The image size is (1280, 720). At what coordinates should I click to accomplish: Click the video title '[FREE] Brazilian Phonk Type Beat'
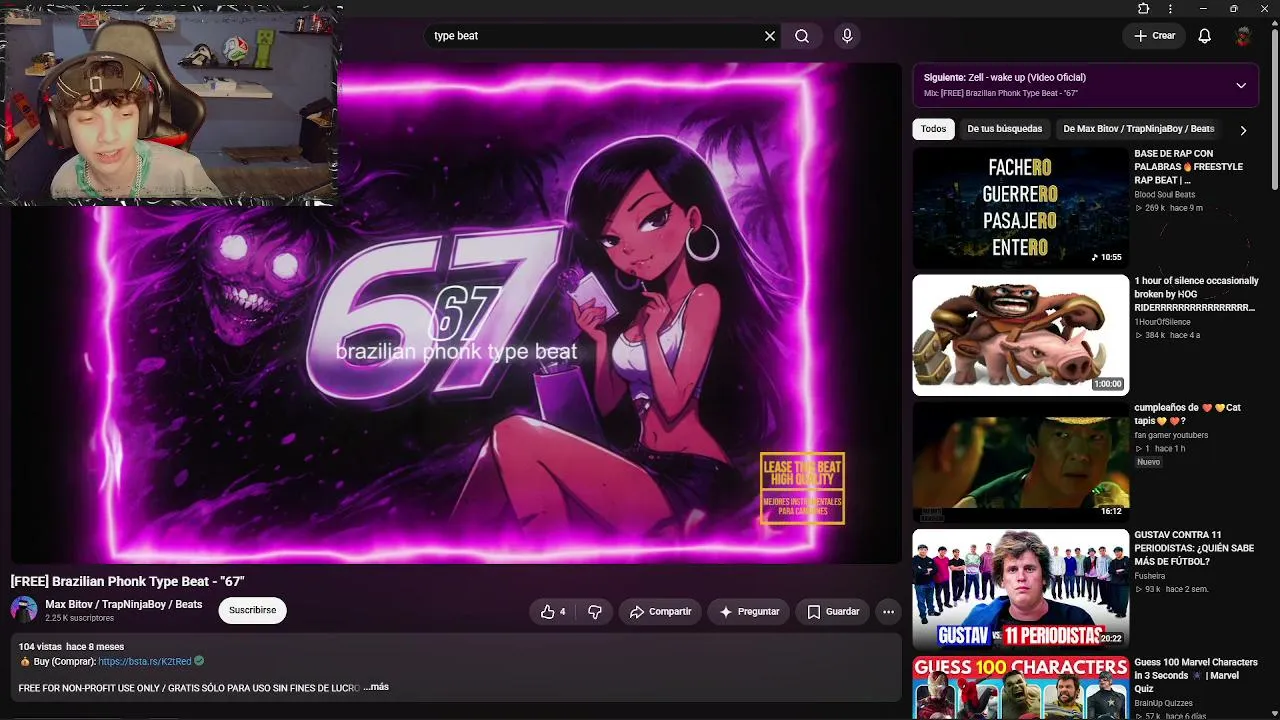[x=128, y=581]
